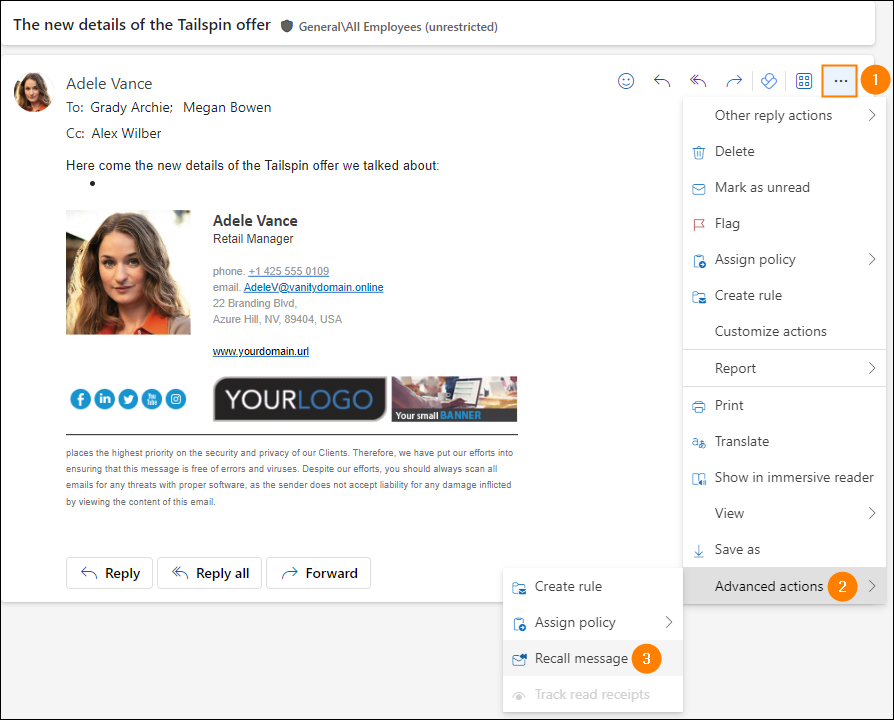Select Show in immersive reader
894x720 pixels.
pos(794,477)
